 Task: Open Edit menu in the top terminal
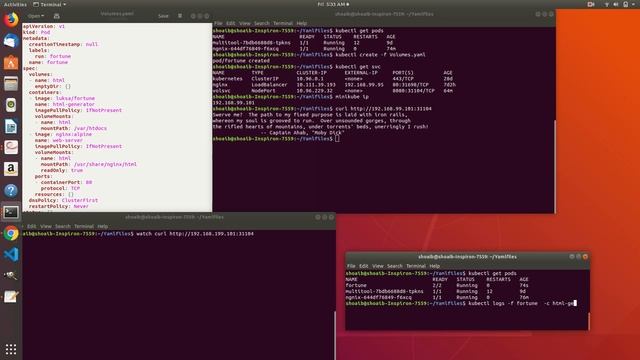pyautogui.click(x=231, y=23)
